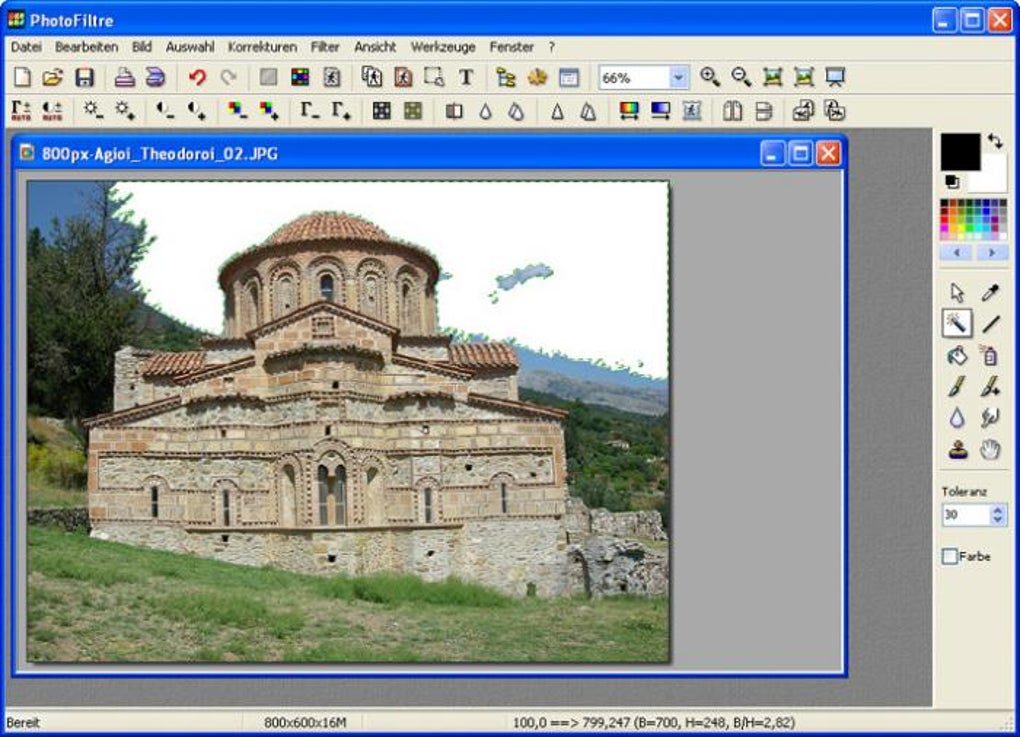Image resolution: width=1020 pixels, height=737 pixels.
Task: Open the Datei menu
Action: click(x=26, y=47)
